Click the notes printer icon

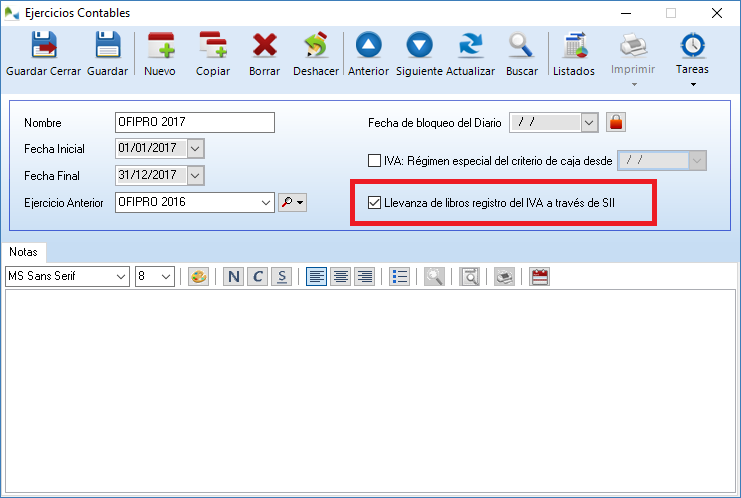504,276
